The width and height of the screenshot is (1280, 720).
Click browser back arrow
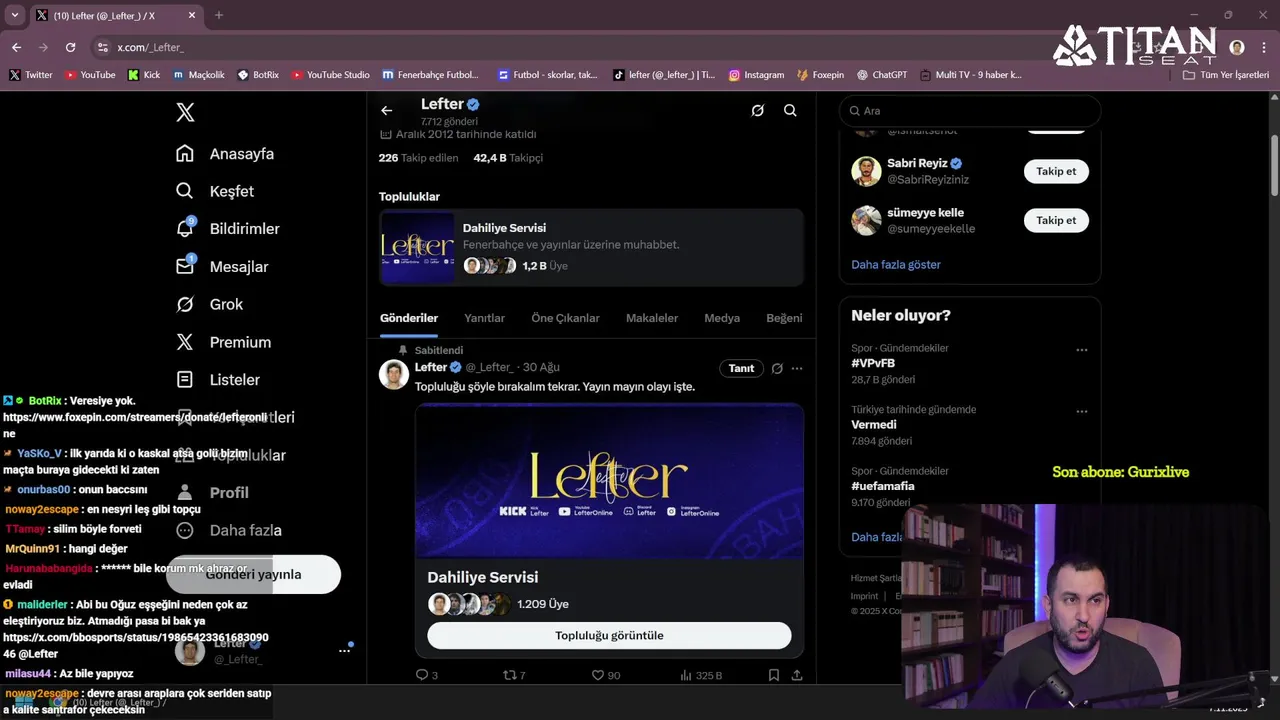[16, 47]
